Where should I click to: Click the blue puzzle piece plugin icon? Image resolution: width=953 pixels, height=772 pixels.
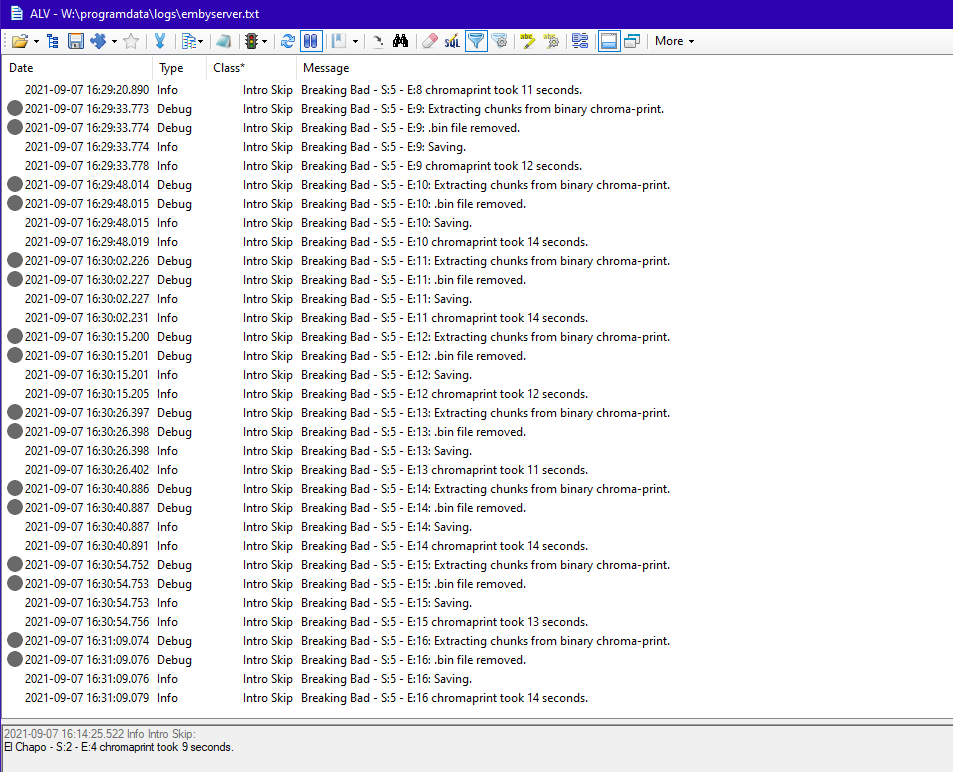98,41
